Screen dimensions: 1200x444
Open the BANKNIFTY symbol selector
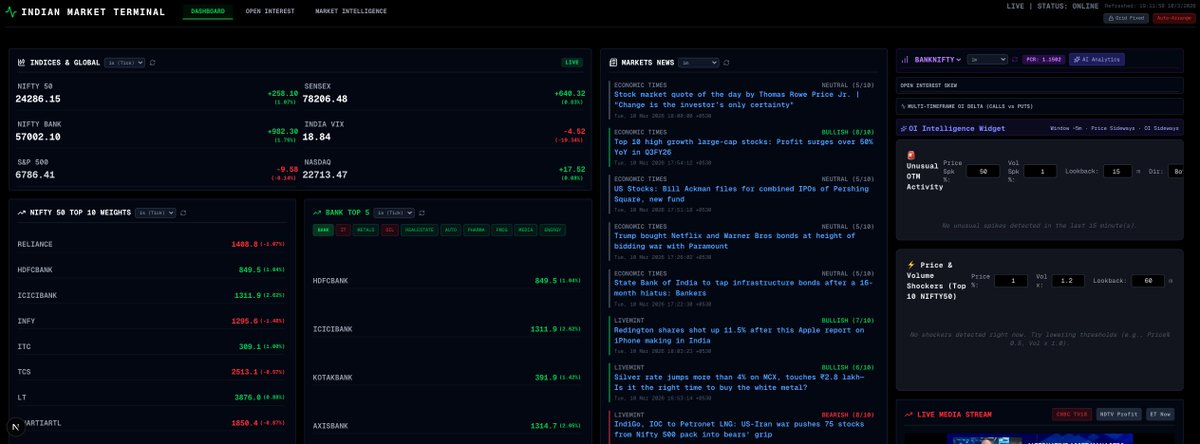point(937,59)
